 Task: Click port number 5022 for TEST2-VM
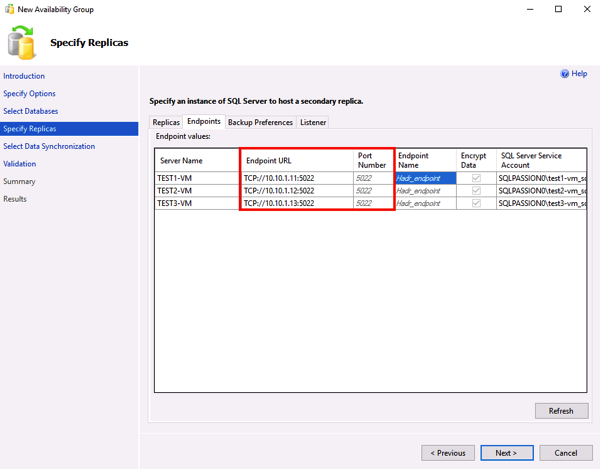click(374, 191)
